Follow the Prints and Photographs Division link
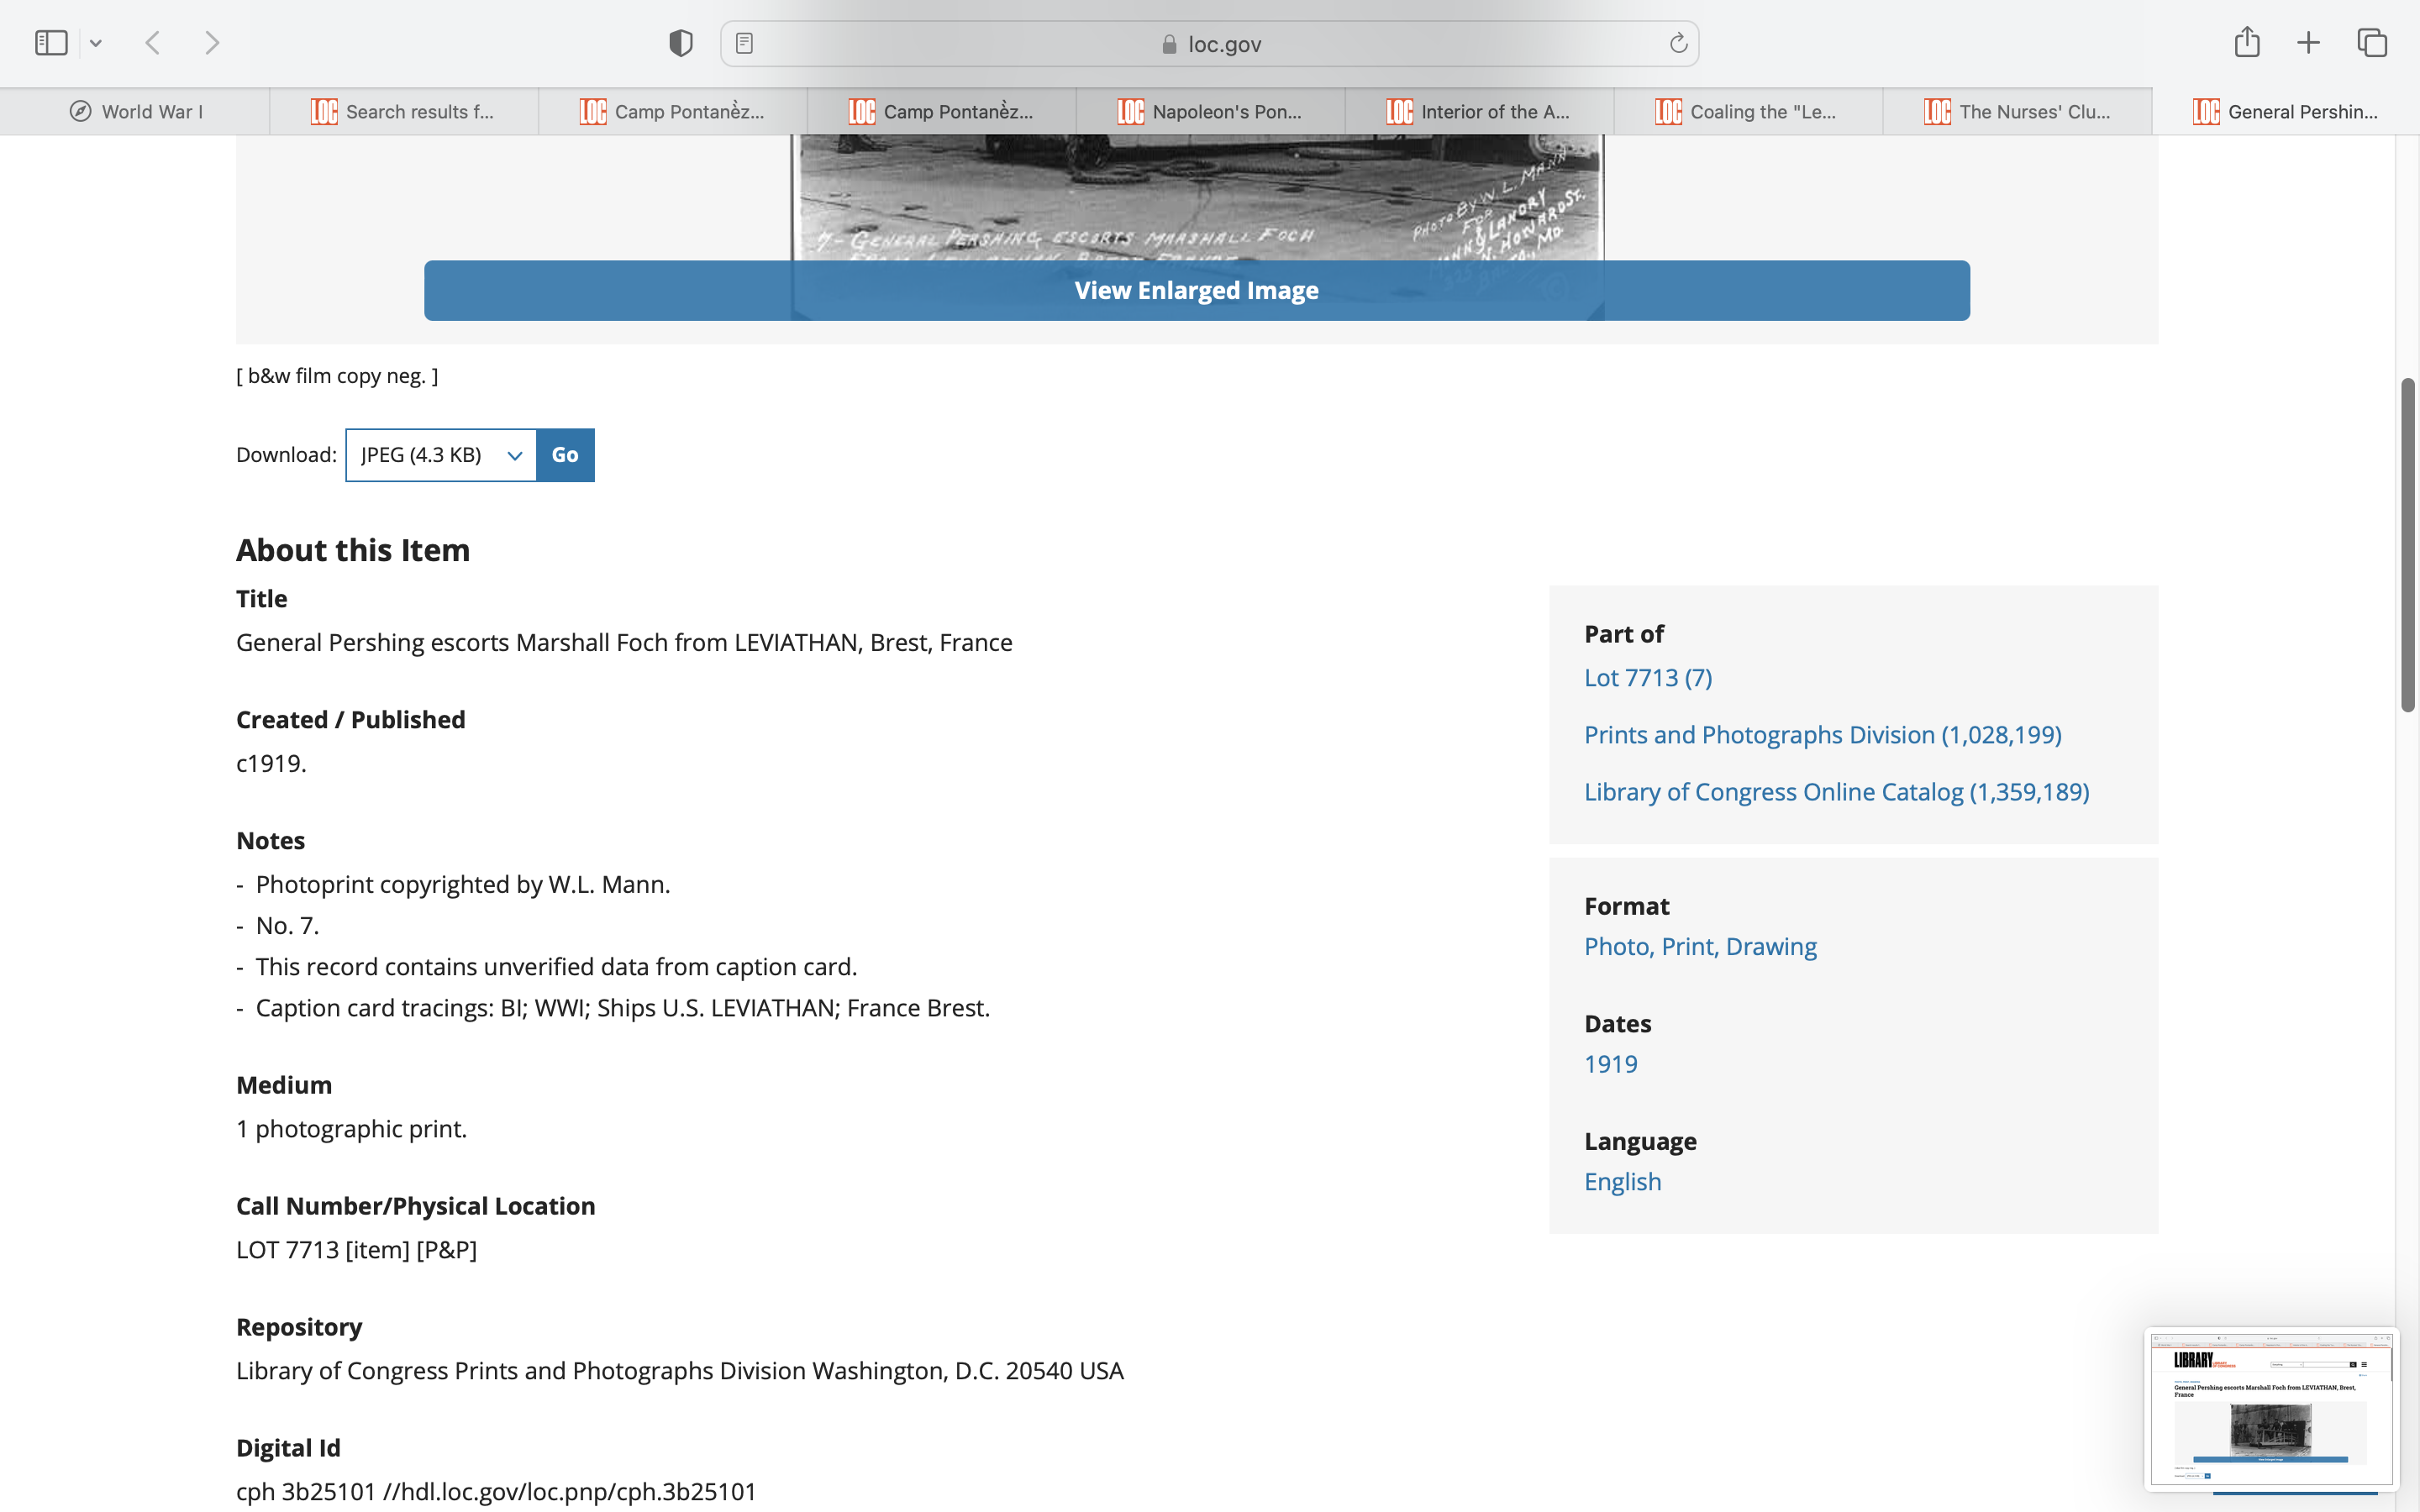The image size is (2420, 1512). 1822,735
